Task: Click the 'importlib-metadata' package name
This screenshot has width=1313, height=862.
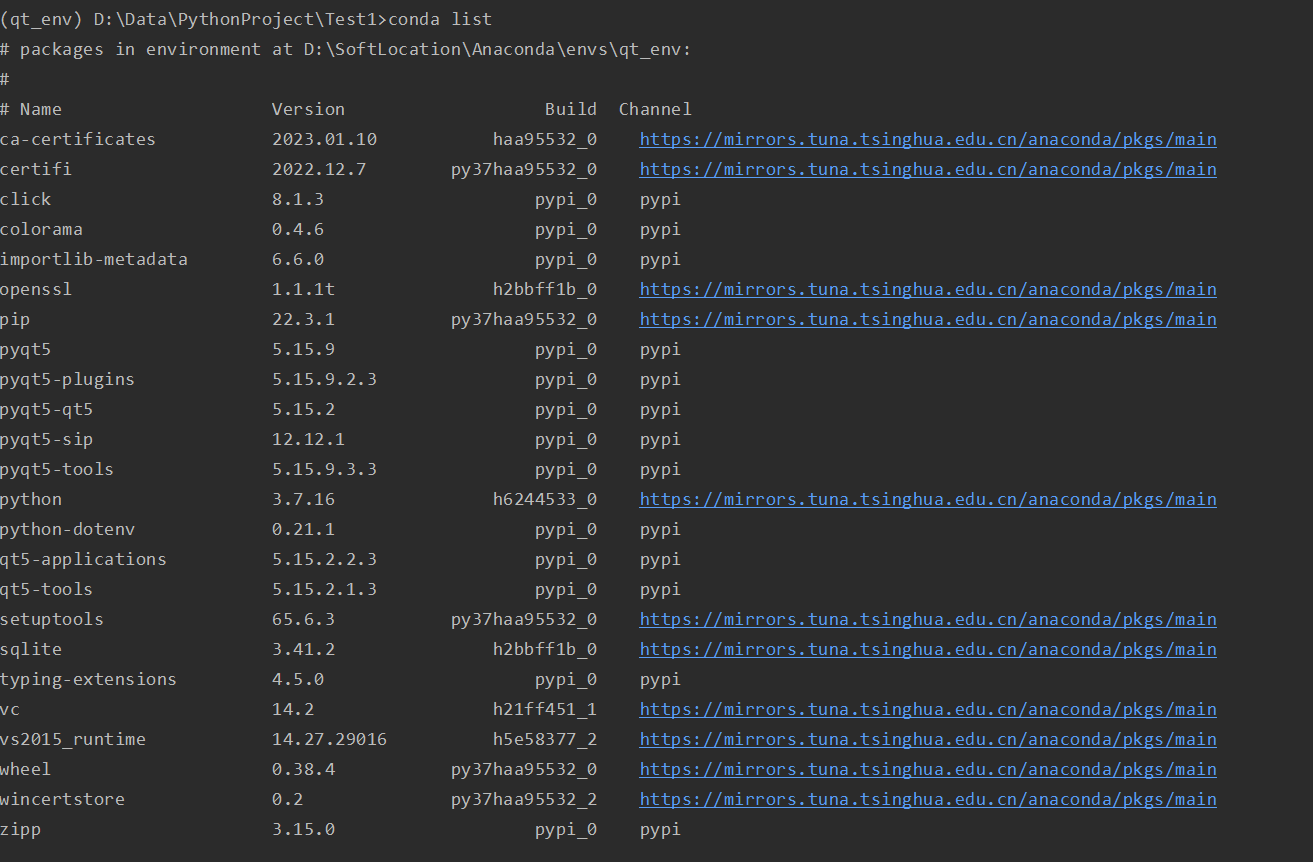Action: click(94, 259)
